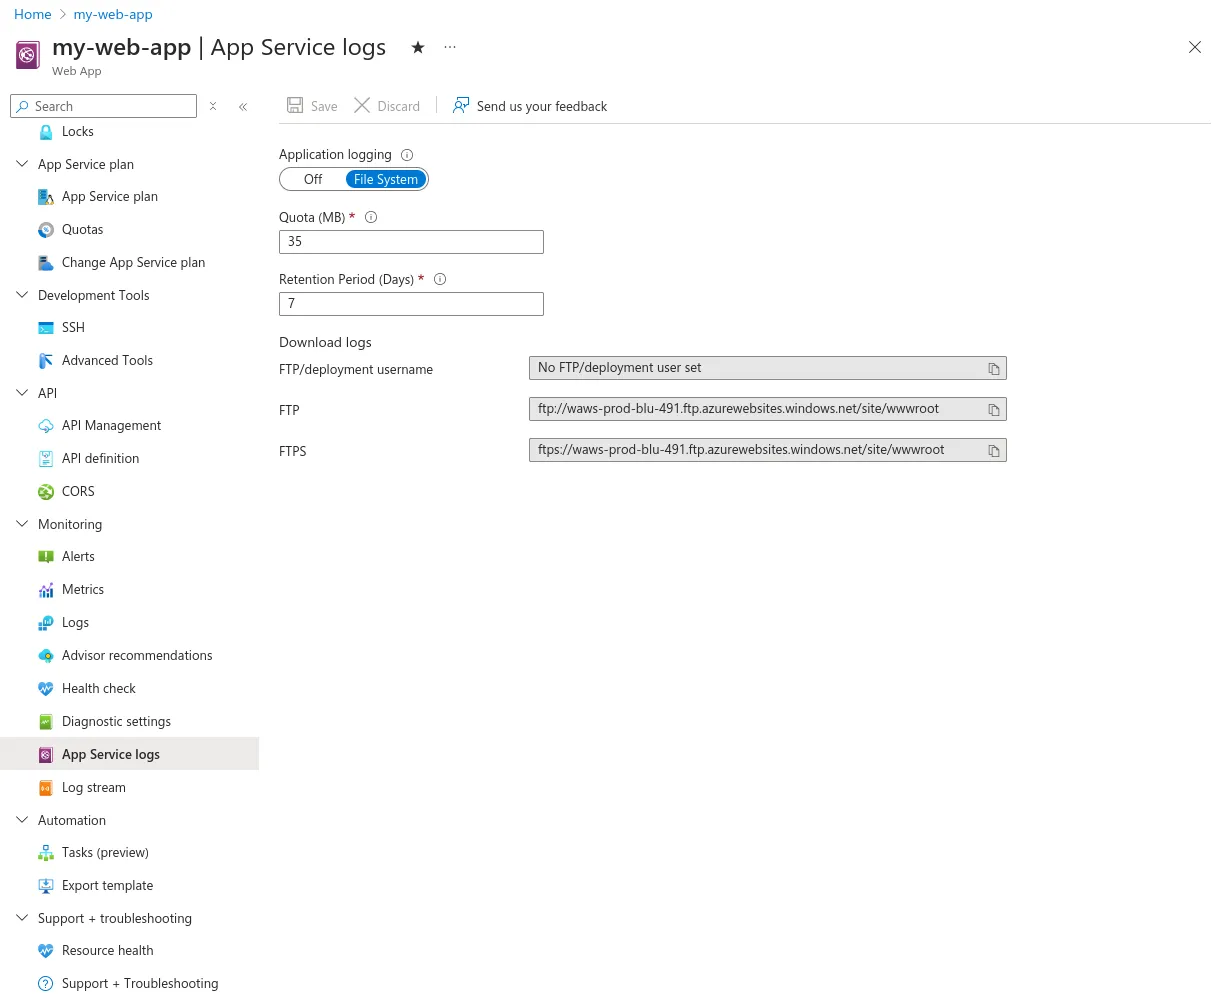This screenshot has width=1229, height=999.
Task: Click the FTP URL text field
Action: coord(767,409)
